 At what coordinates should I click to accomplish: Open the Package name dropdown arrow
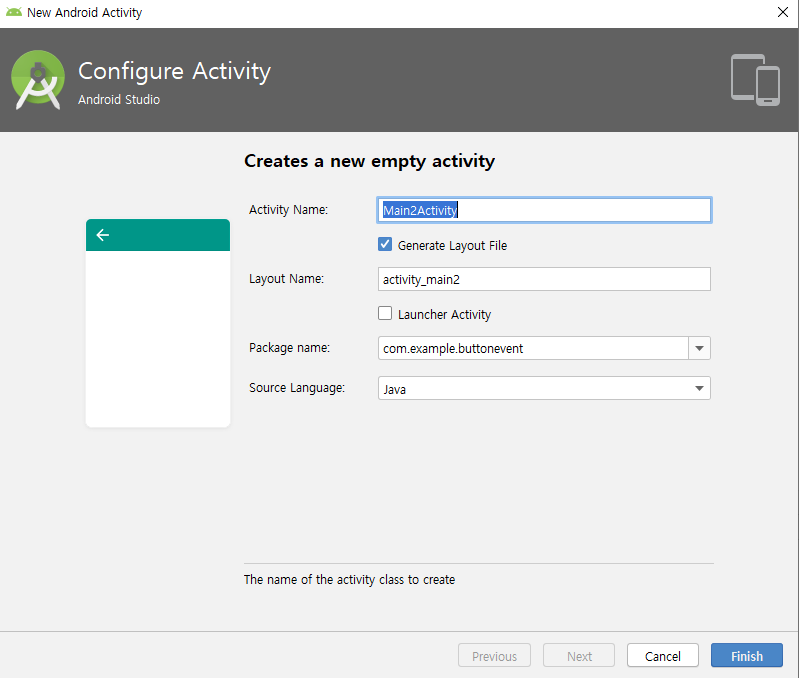[x=699, y=348]
